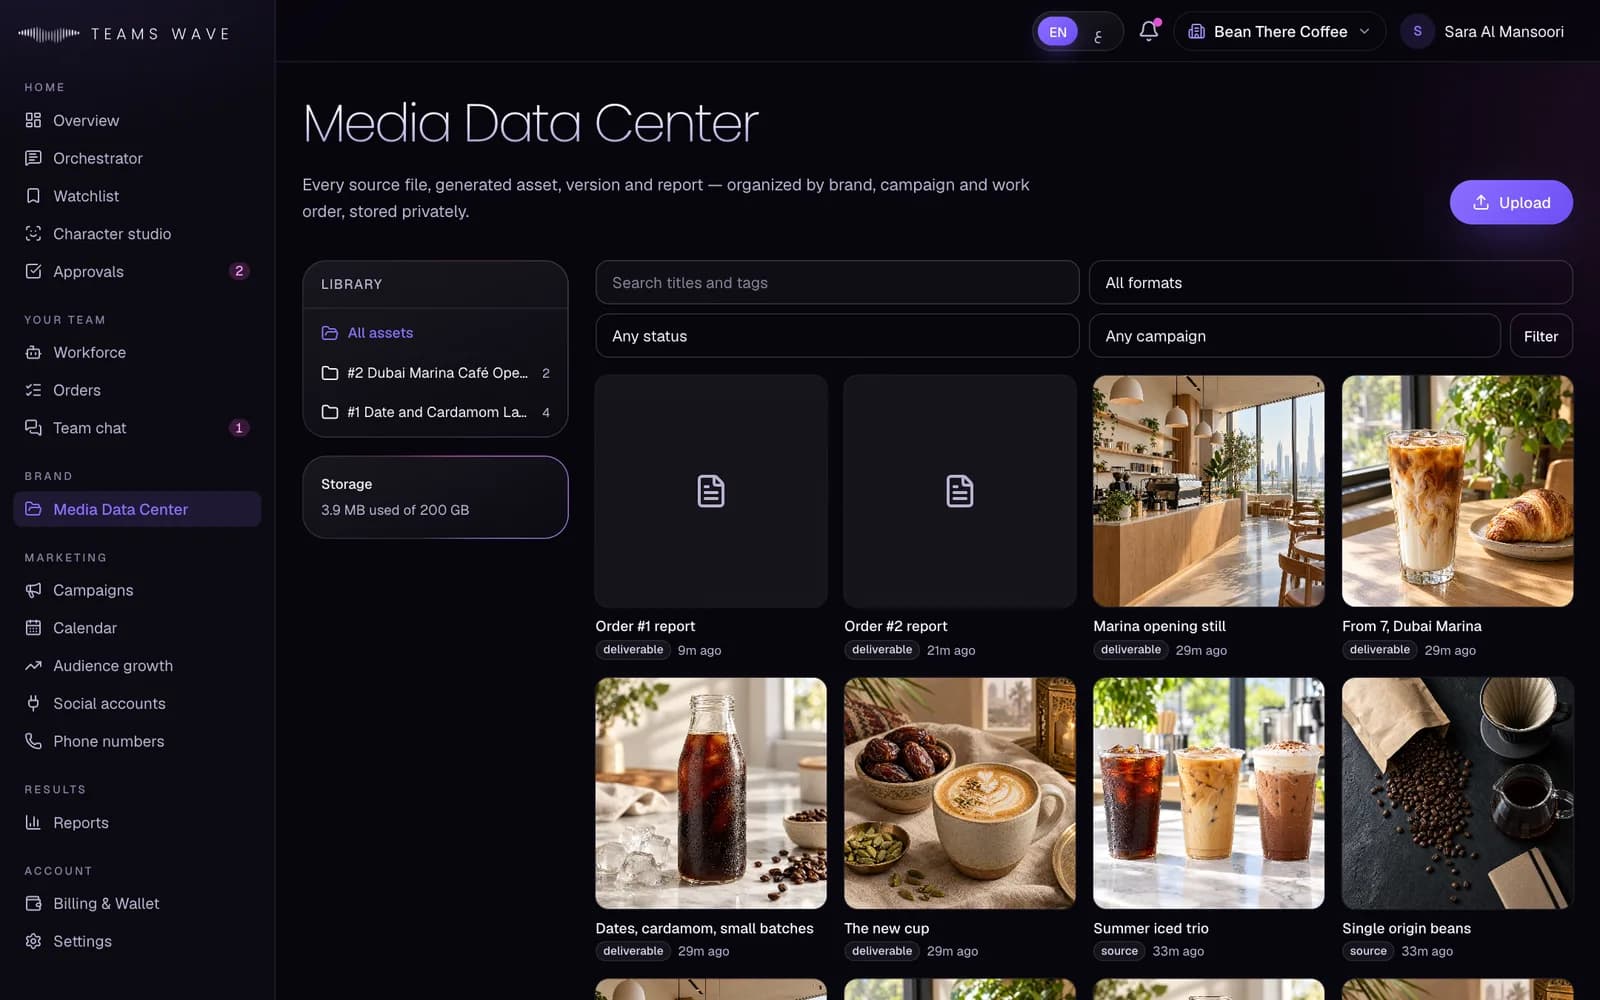Click the Search titles and tags field

pyautogui.click(x=837, y=282)
